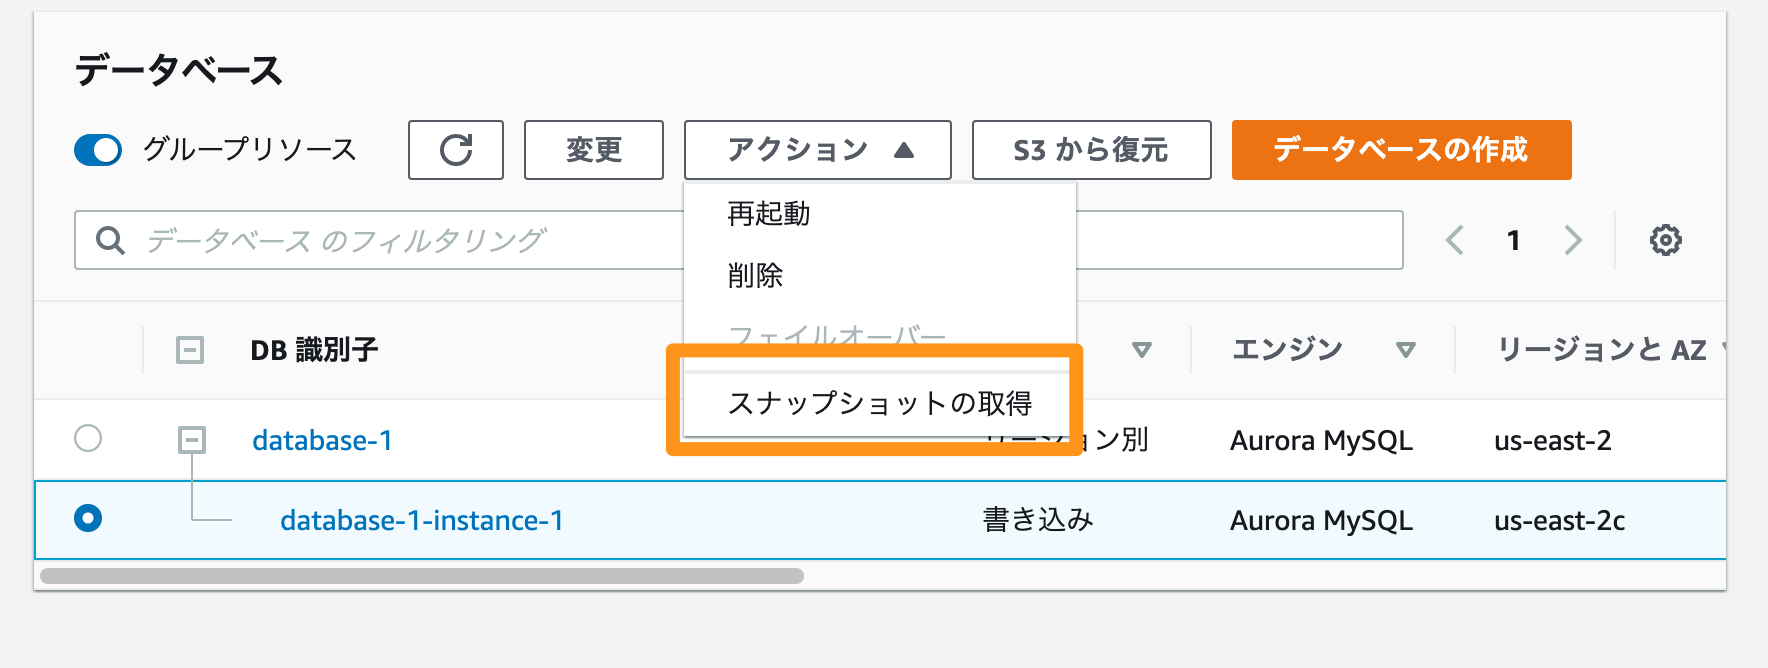Click the refresh databases icon button
Screen dimensions: 1768x668
(456, 150)
